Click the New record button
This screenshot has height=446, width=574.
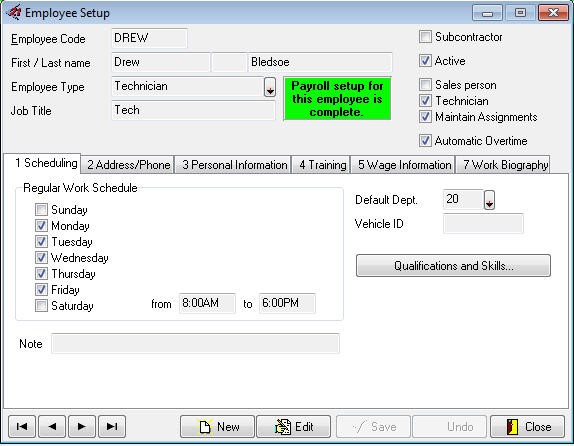point(217,427)
